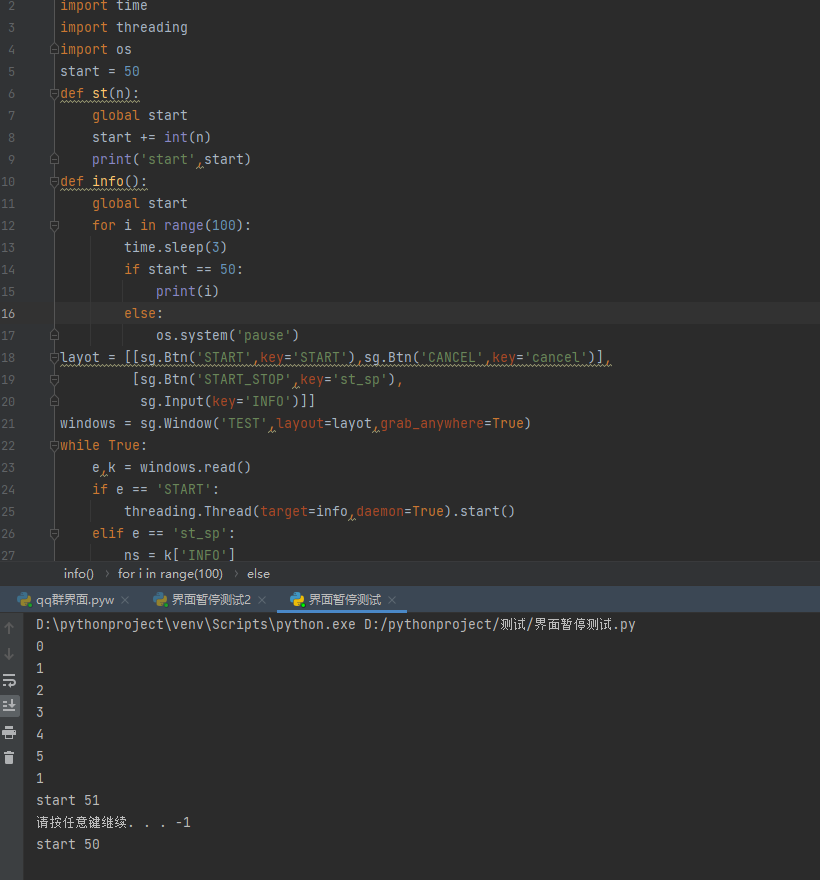The image size is (820, 880).
Task: Close the 界面暂停测试2 run tab
Action: pyautogui.click(x=262, y=600)
